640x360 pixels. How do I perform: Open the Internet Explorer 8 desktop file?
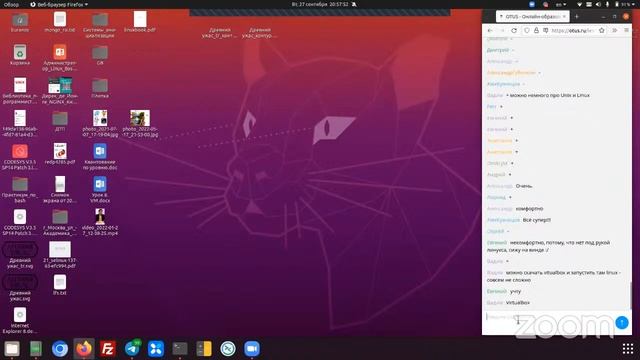pyautogui.click(x=20, y=321)
